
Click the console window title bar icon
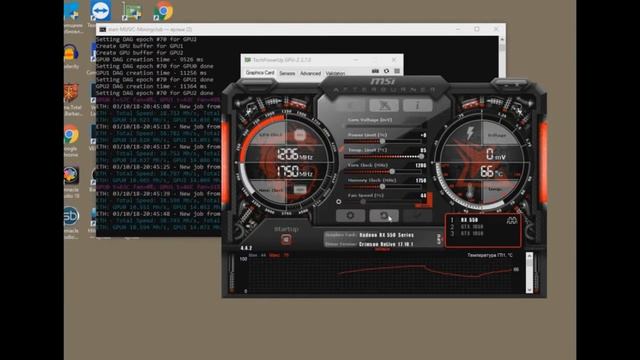pyautogui.click(x=103, y=29)
